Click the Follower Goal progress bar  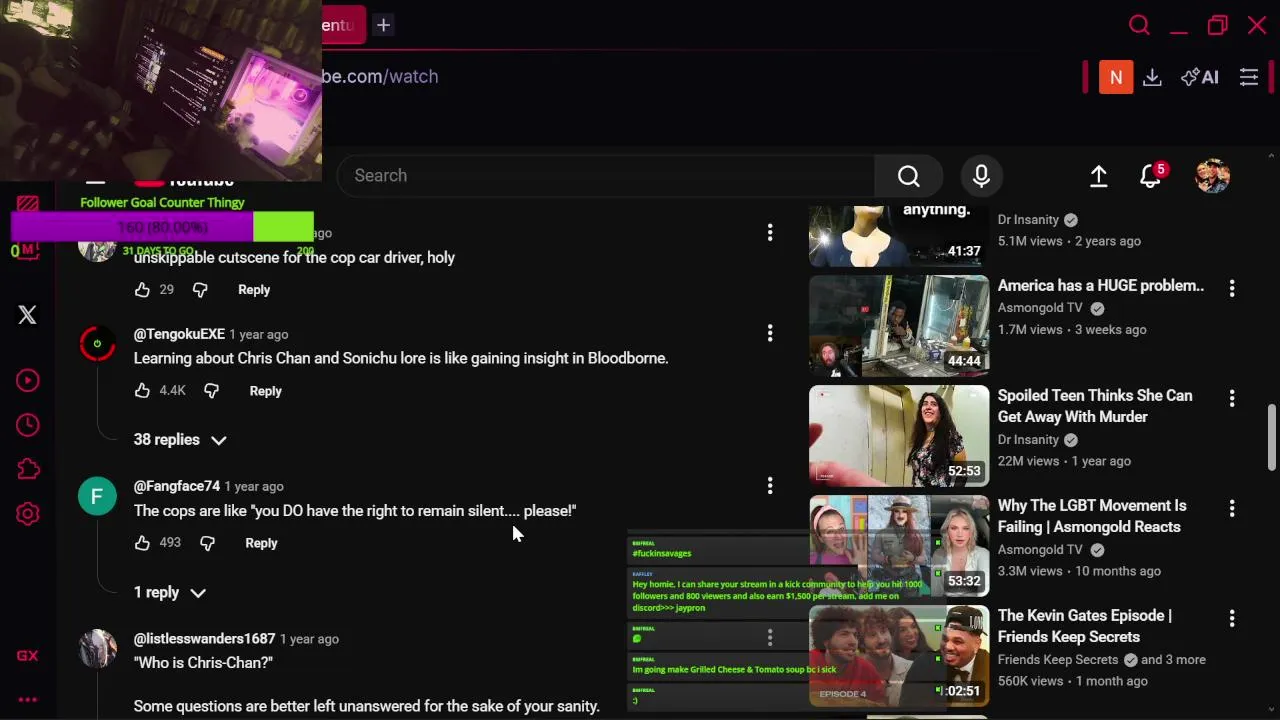pyautogui.click(x=162, y=227)
